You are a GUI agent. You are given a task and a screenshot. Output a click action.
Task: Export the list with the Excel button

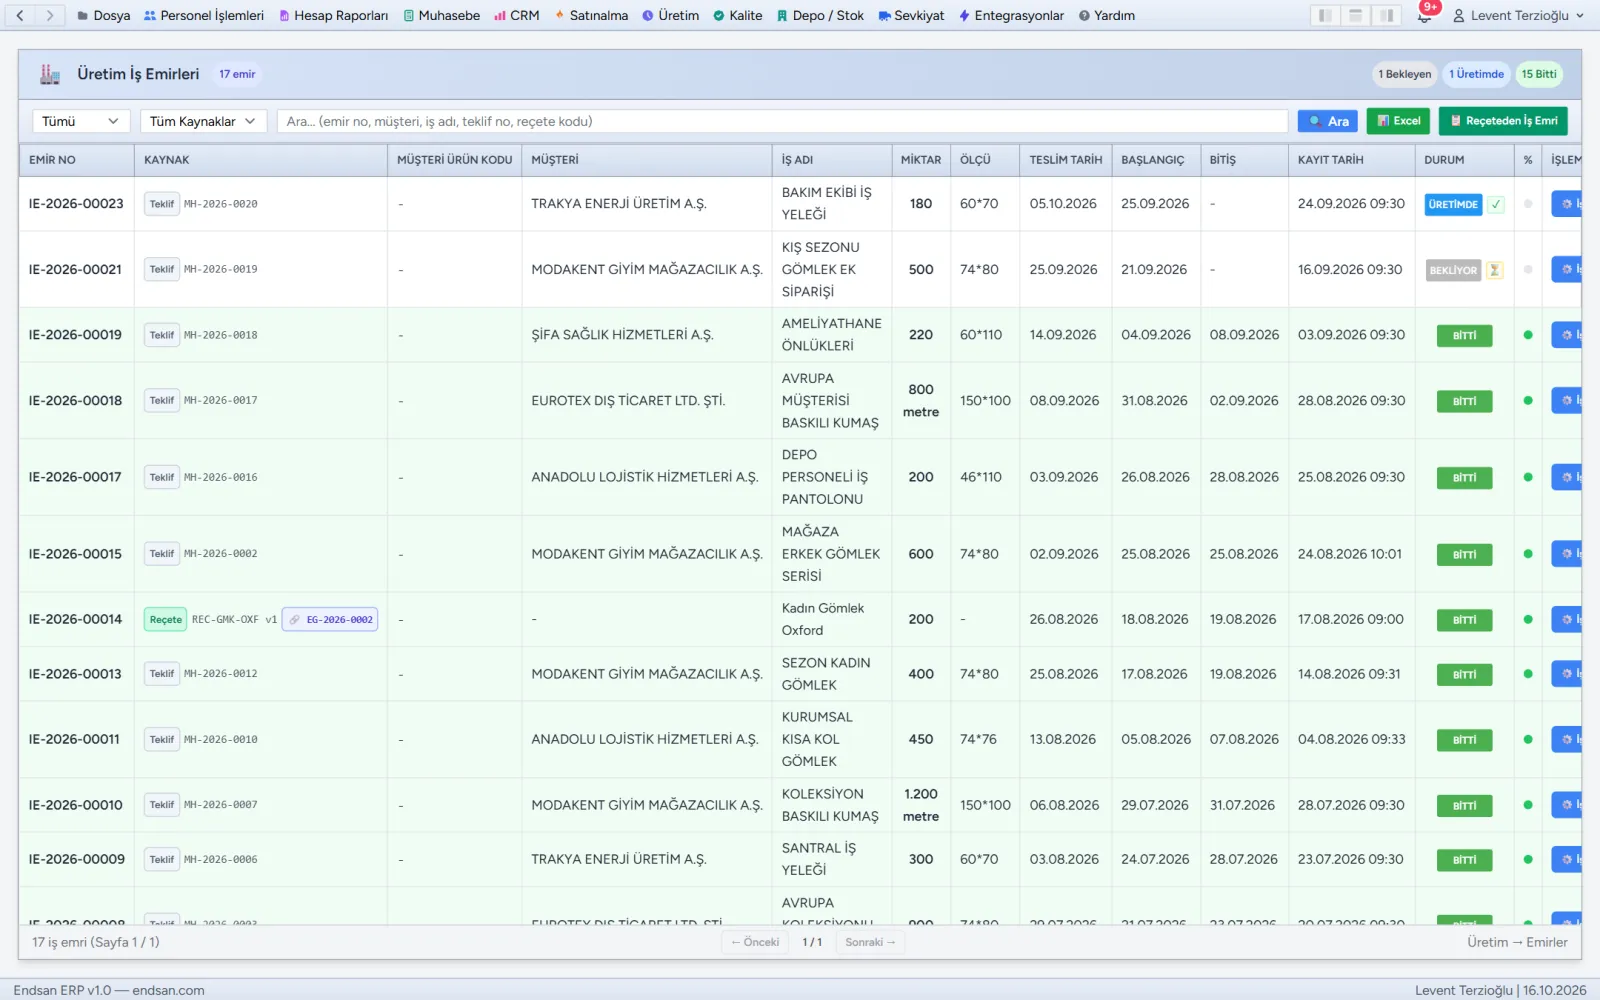[1398, 121]
